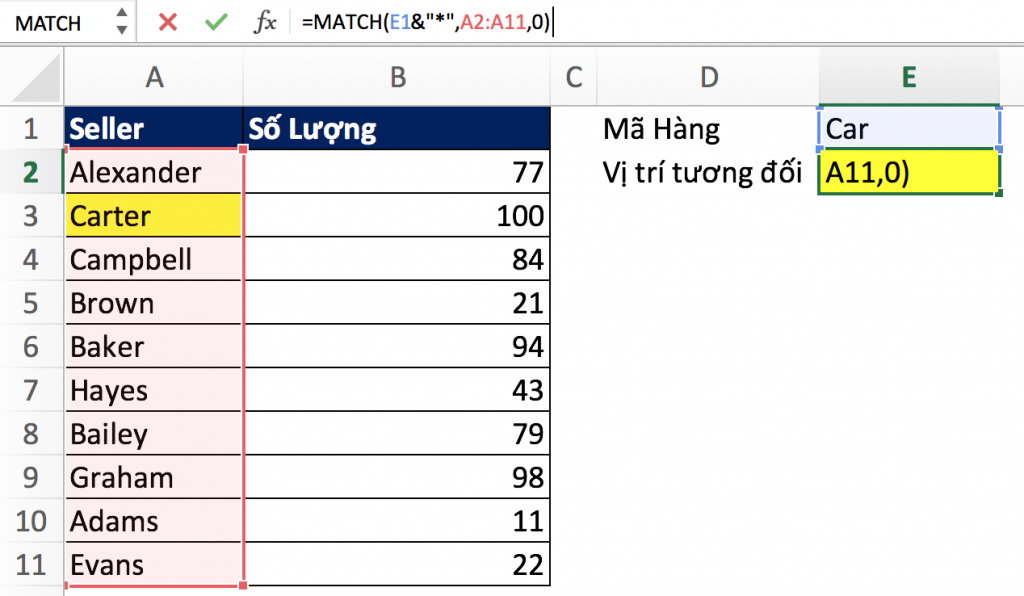The height and width of the screenshot is (596, 1024).
Task: Click the Số Lượng header cell
Action: (x=397, y=128)
